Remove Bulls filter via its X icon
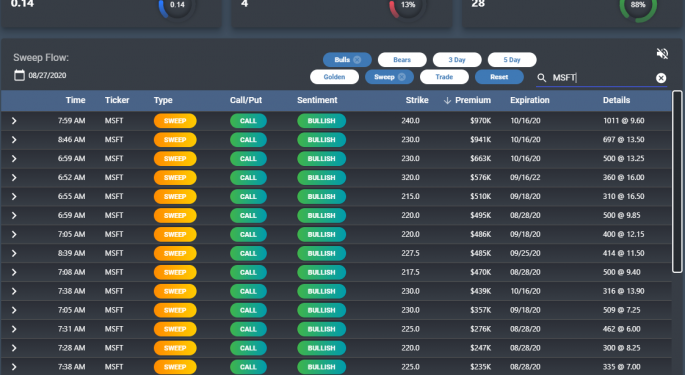Screen dimensions: 685x375 tap(357, 60)
